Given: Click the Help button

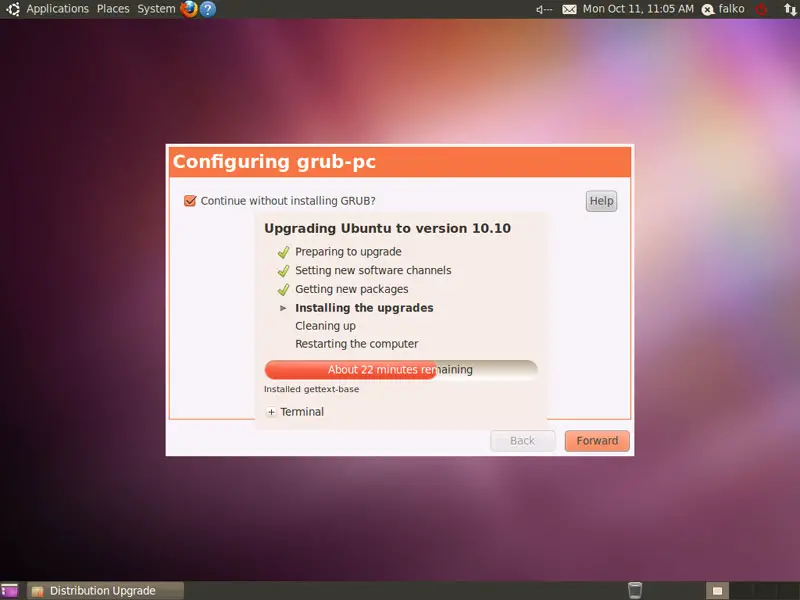Looking at the screenshot, I should point(601,201).
